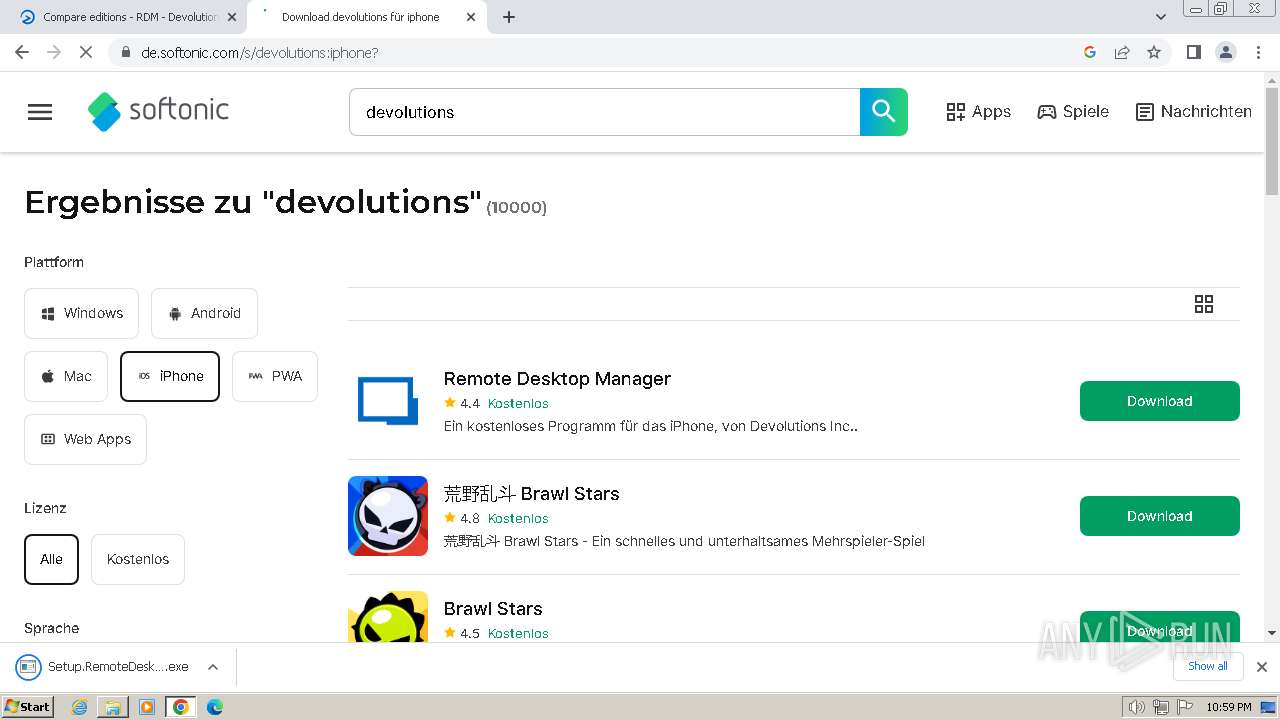Open the Chrome three-dot menu
The height and width of the screenshot is (720, 1280).
click(1259, 52)
